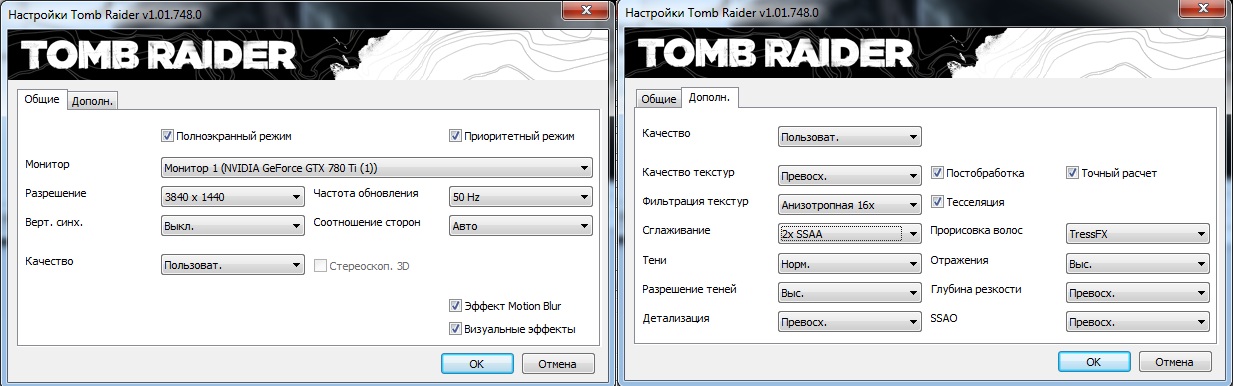
Task: Click the disabled Стереоскоп. 3D checkbox
Action: pos(321,265)
